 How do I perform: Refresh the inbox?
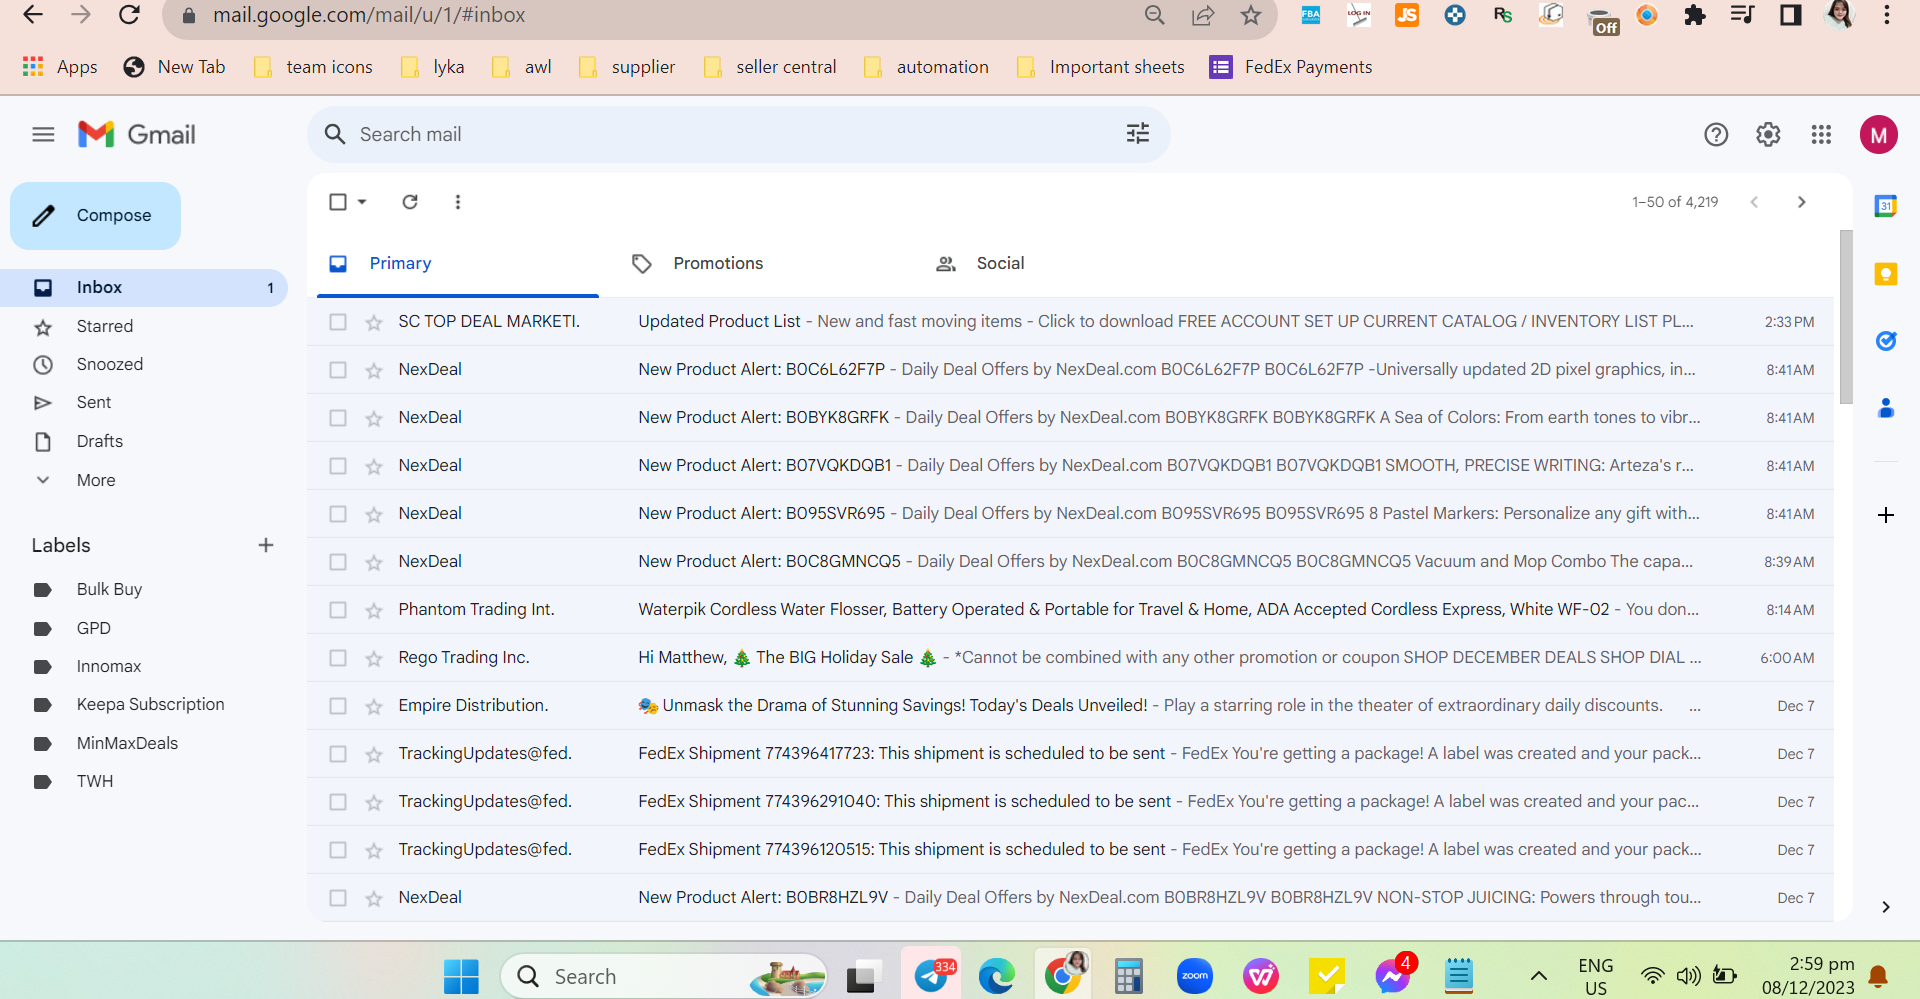click(410, 202)
